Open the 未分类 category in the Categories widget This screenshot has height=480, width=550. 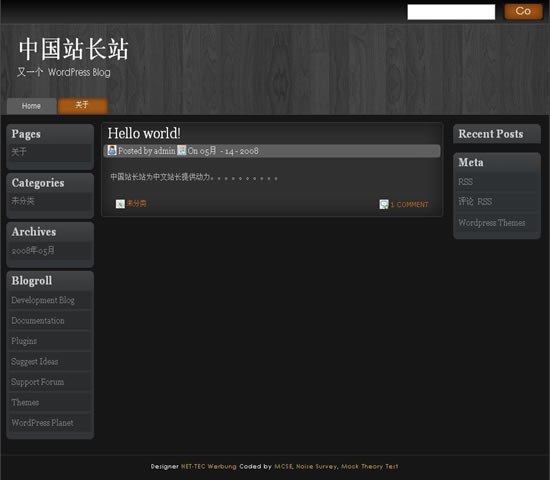click(23, 201)
